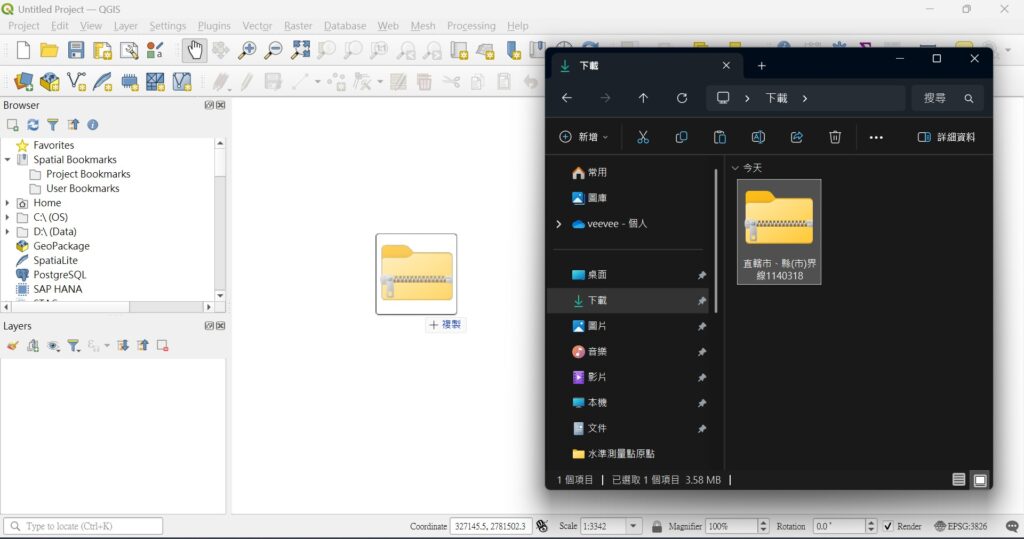Collapse the Spatial Bookmarks tree node
Screen dimensions: 1024x539
pos(7,159)
